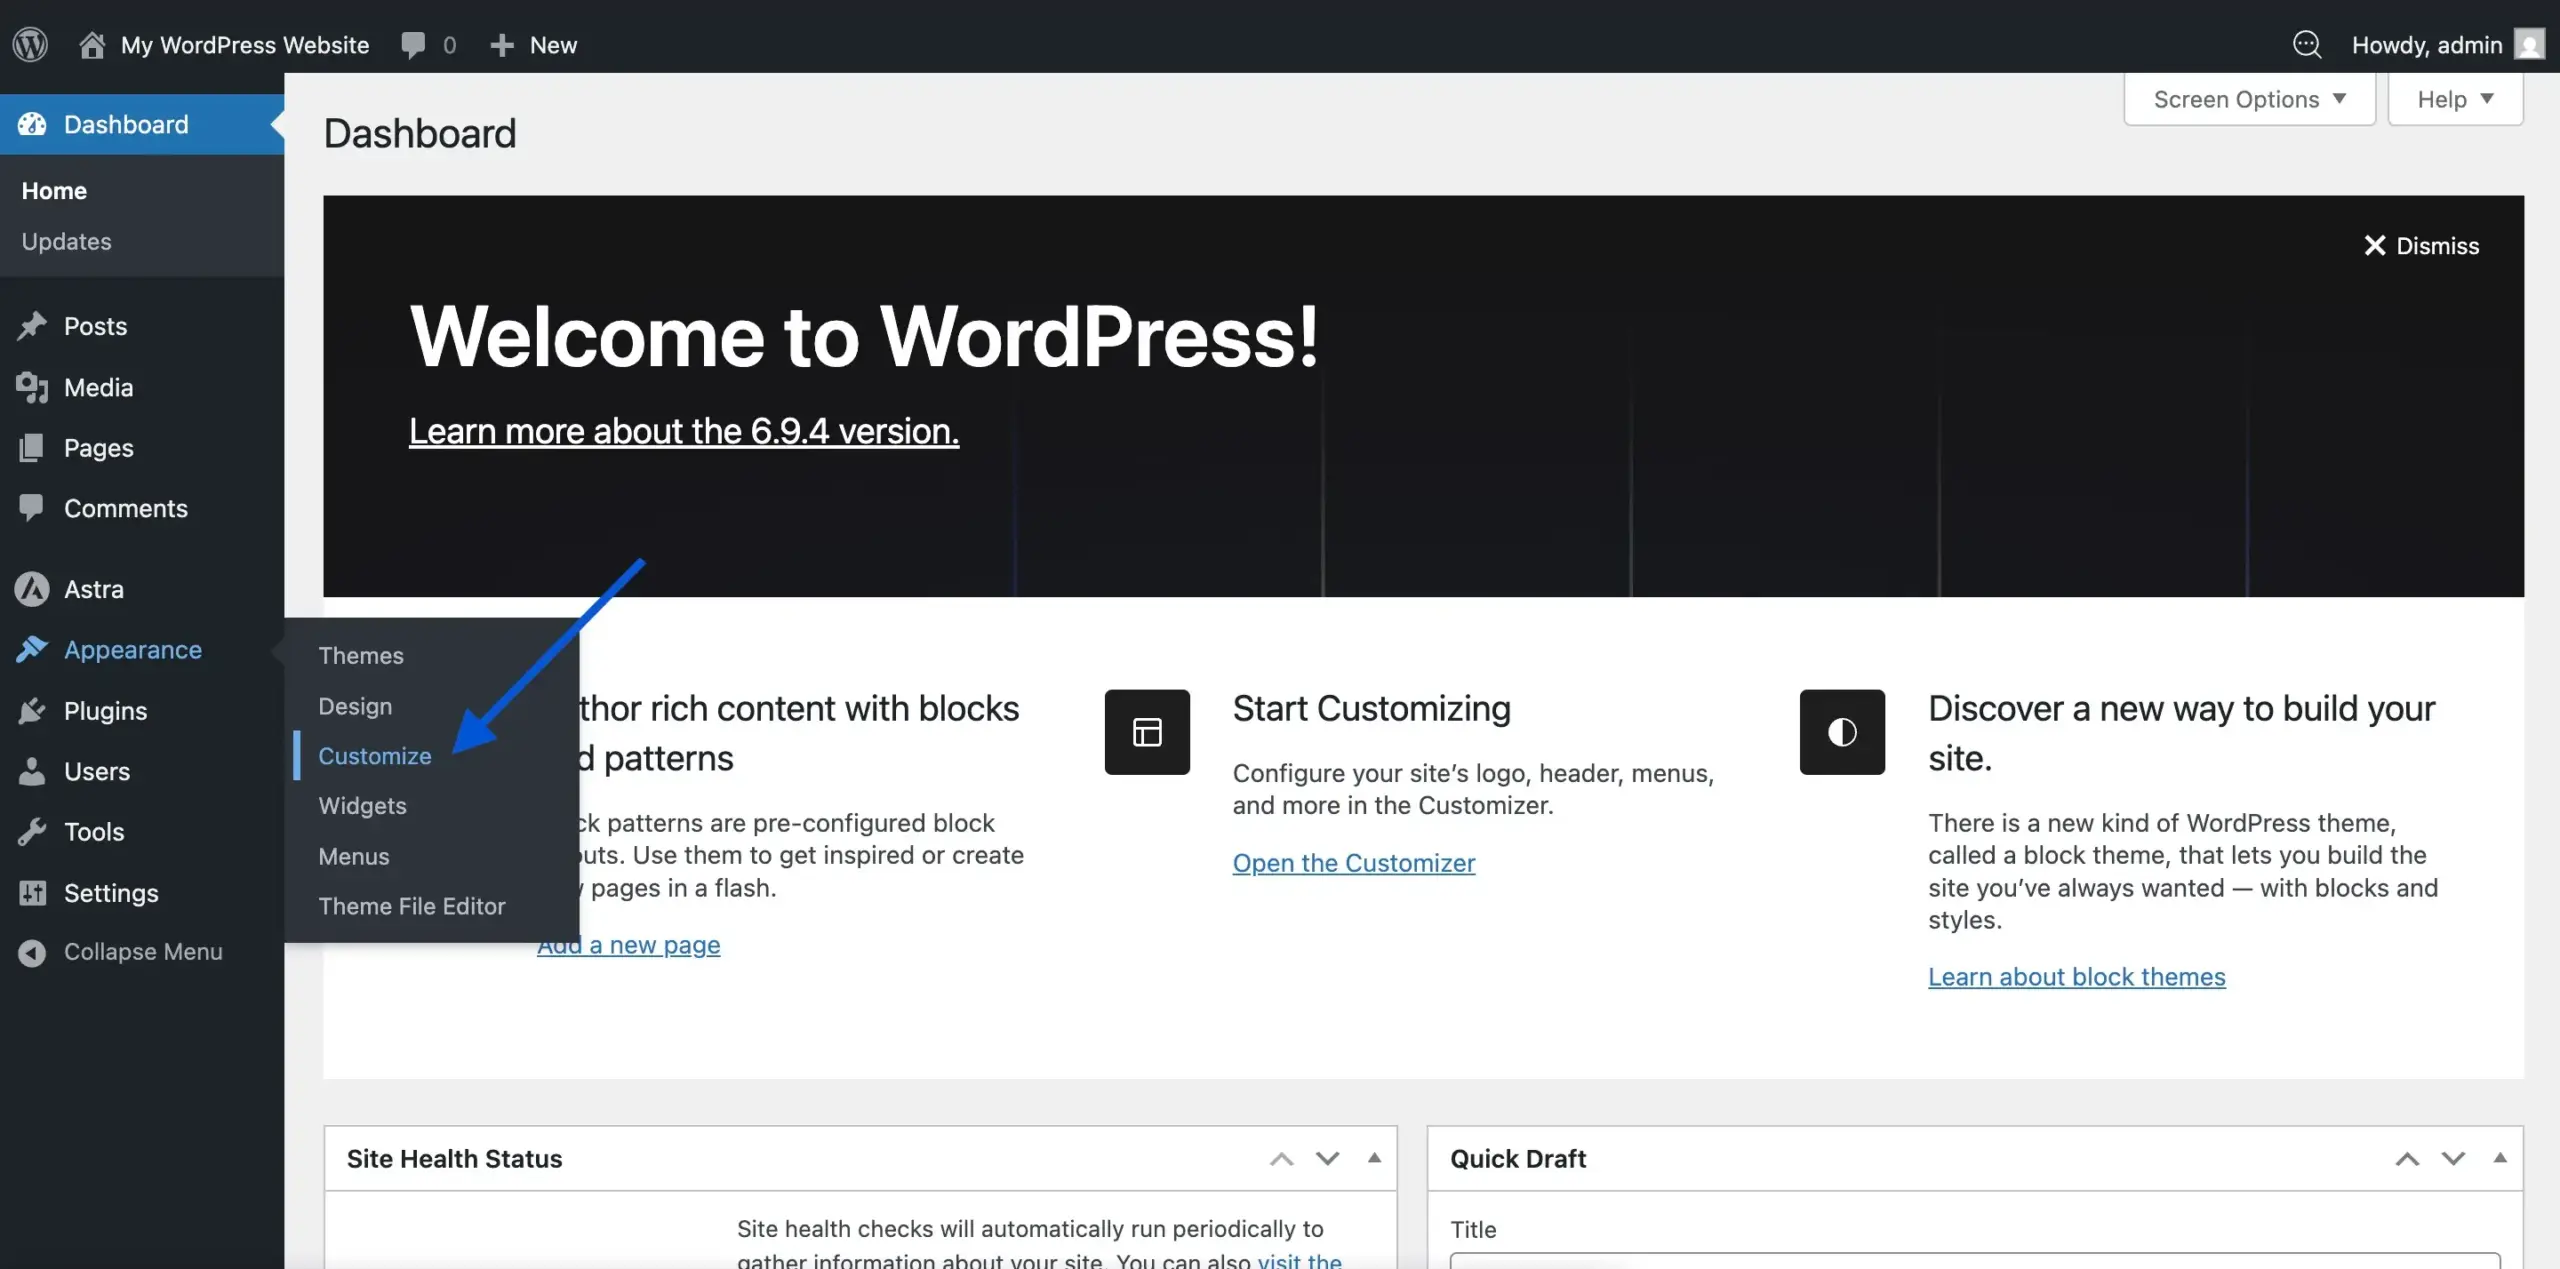Open Theme File Editor submenu item
Screen dimensions: 2560x1269
tap(412, 907)
